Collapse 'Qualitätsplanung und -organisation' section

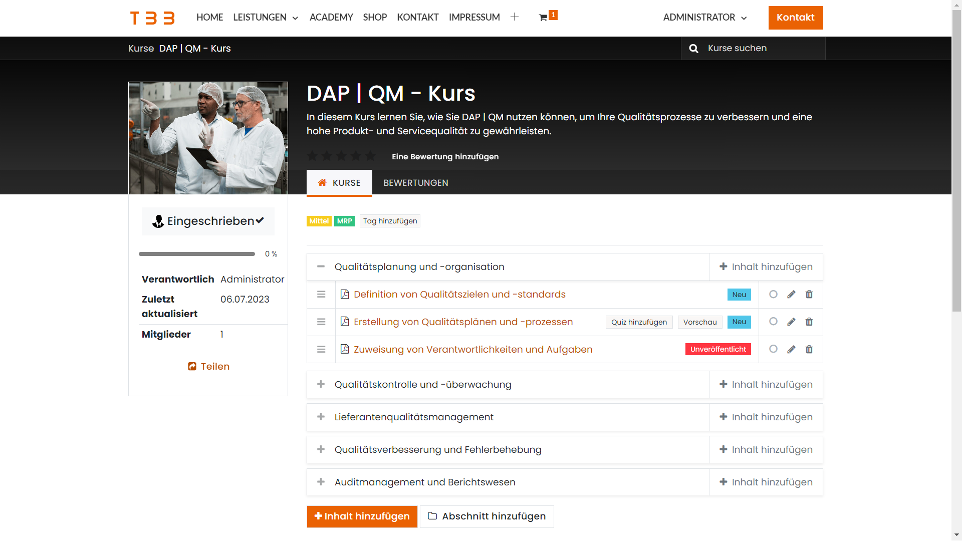pyautogui.click(x=321, y=267)
